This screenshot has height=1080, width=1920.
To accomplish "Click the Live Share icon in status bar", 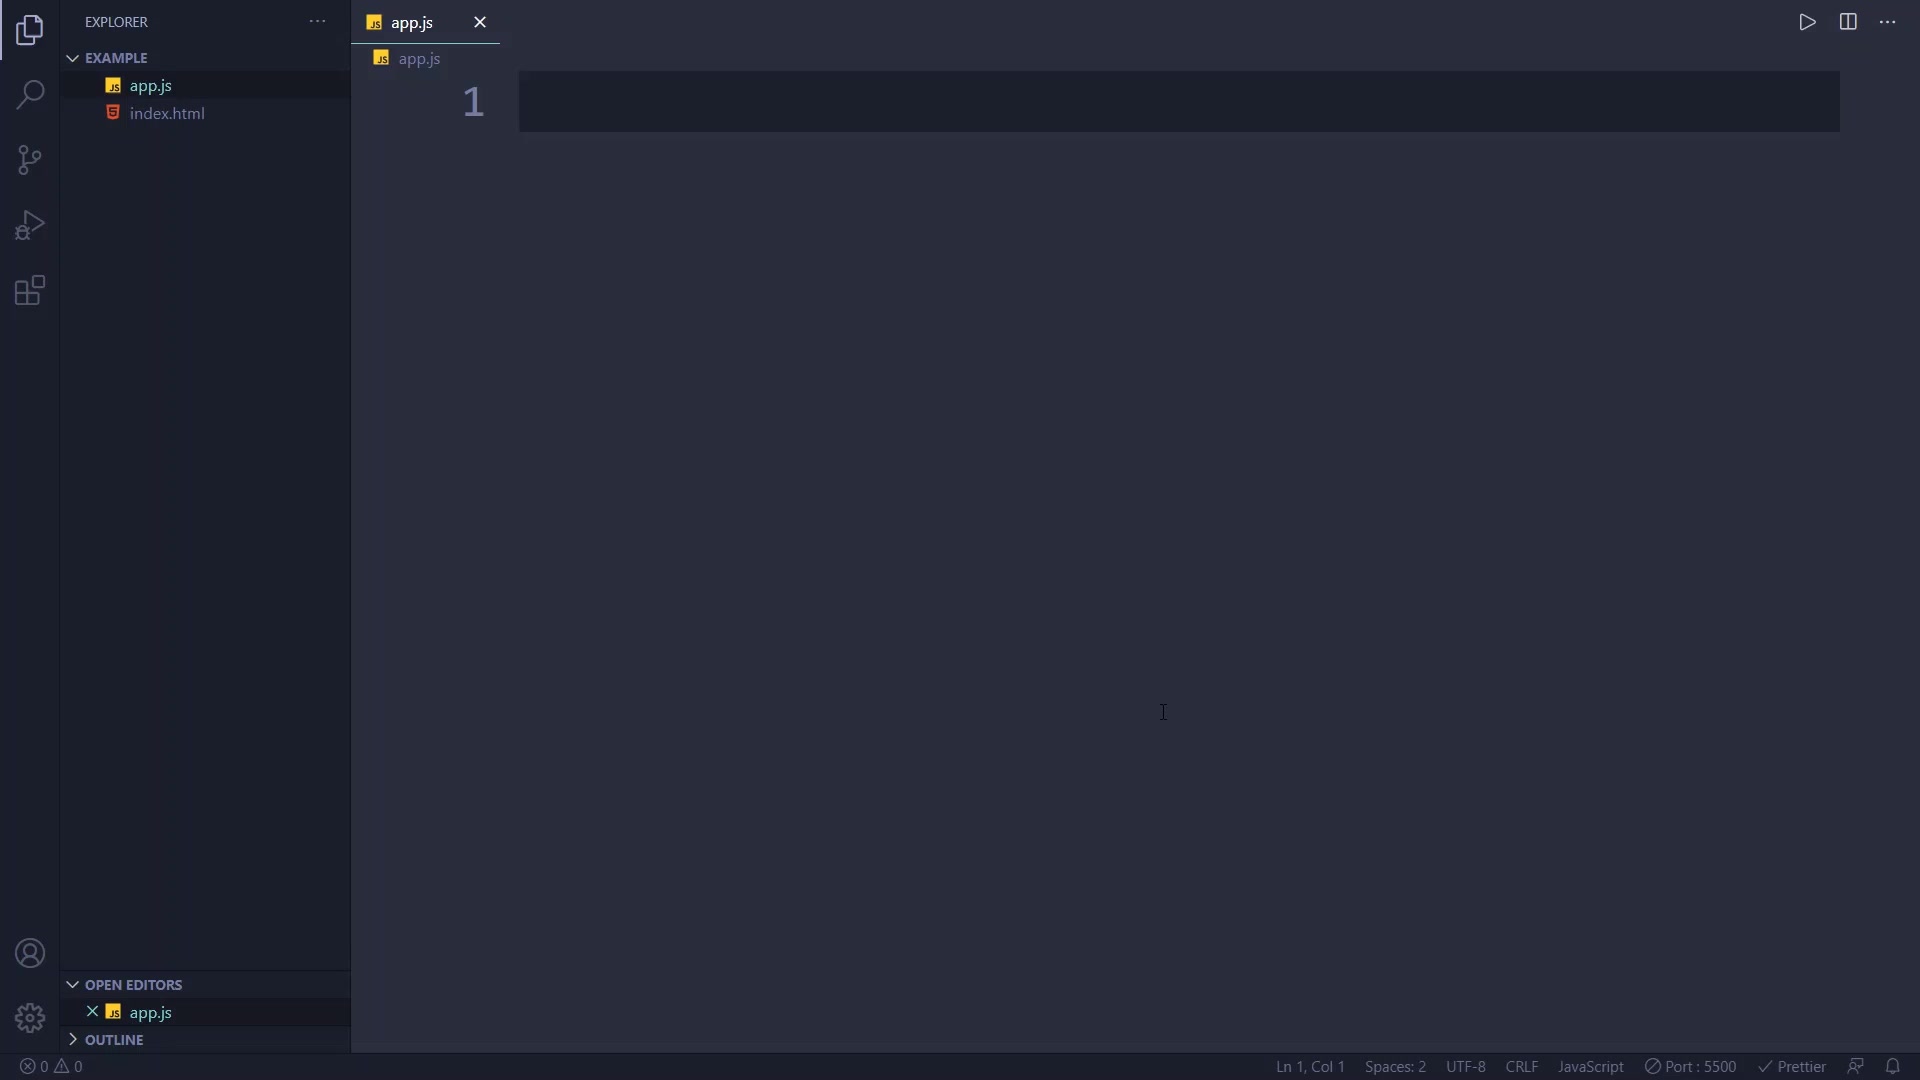I will [x=1856, y=1066].
